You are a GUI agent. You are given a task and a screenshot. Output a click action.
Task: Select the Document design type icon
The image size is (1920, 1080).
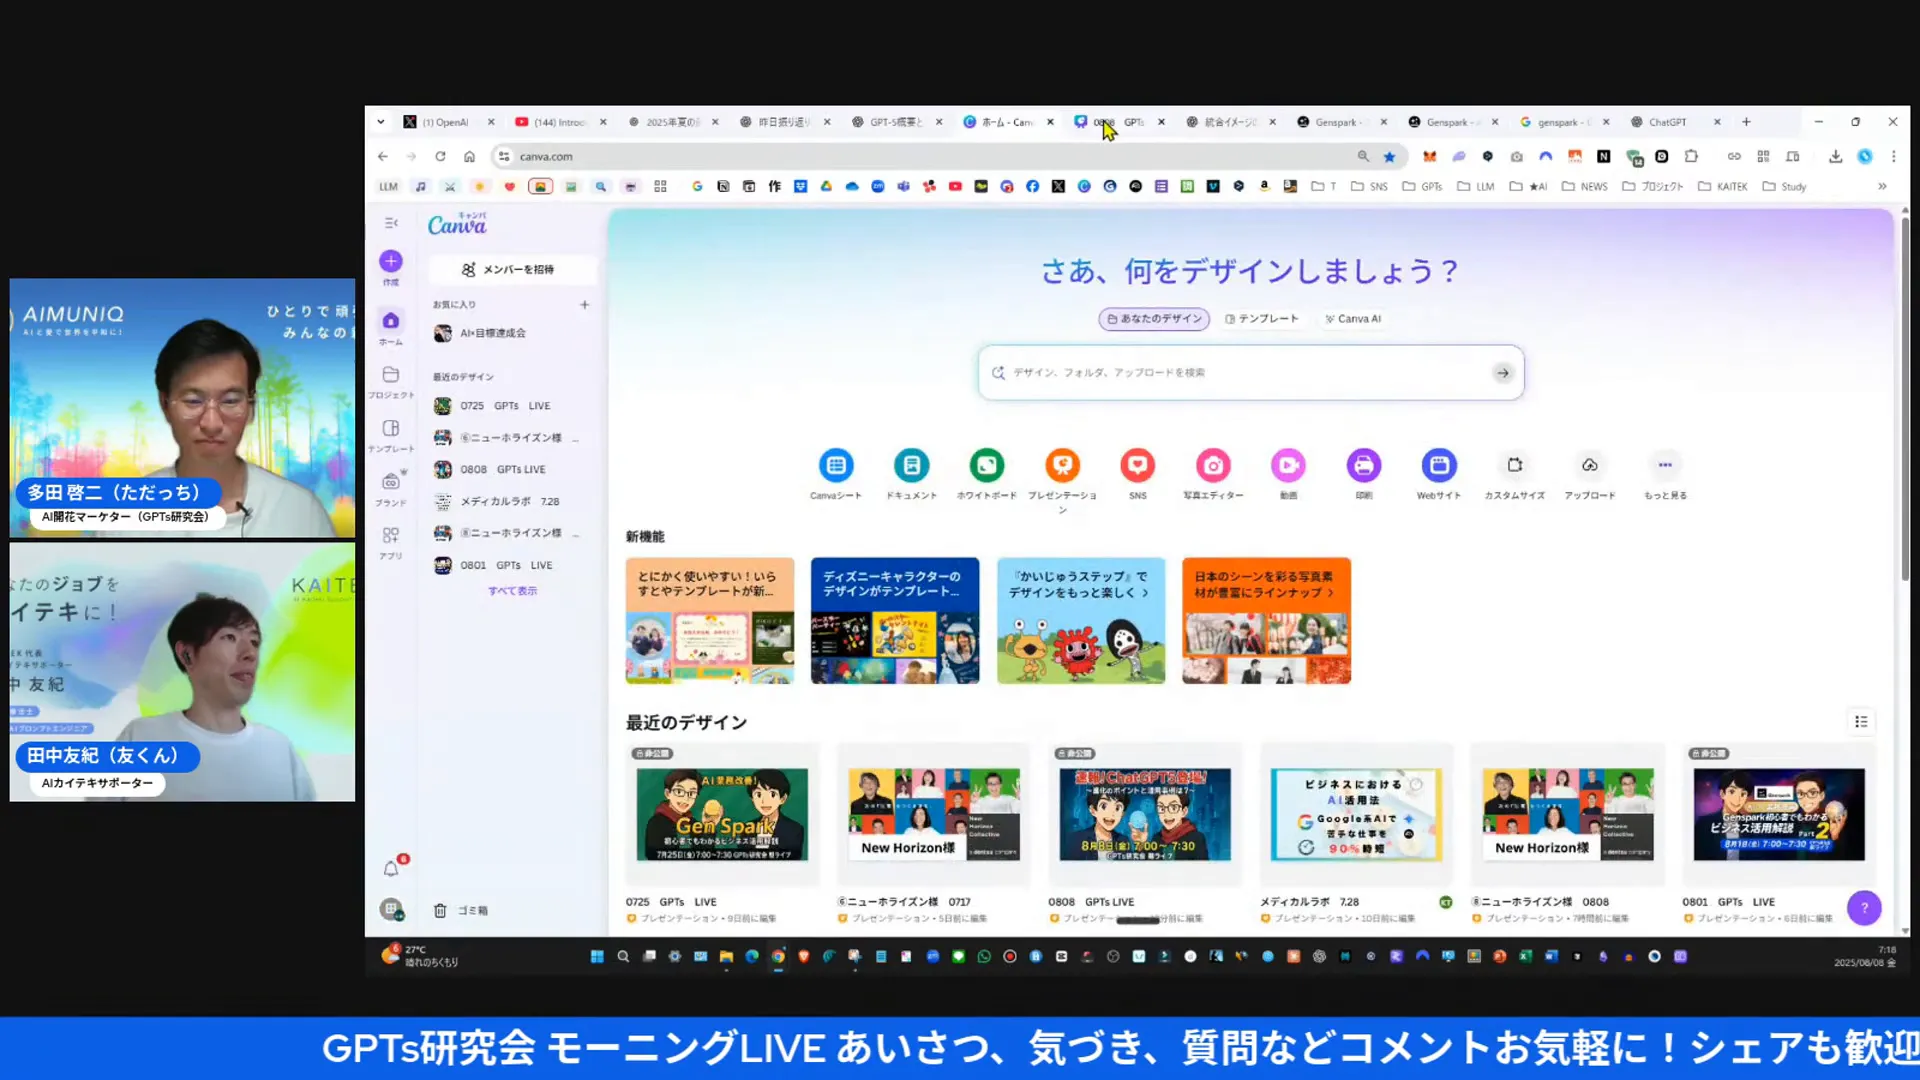(911, 465)
